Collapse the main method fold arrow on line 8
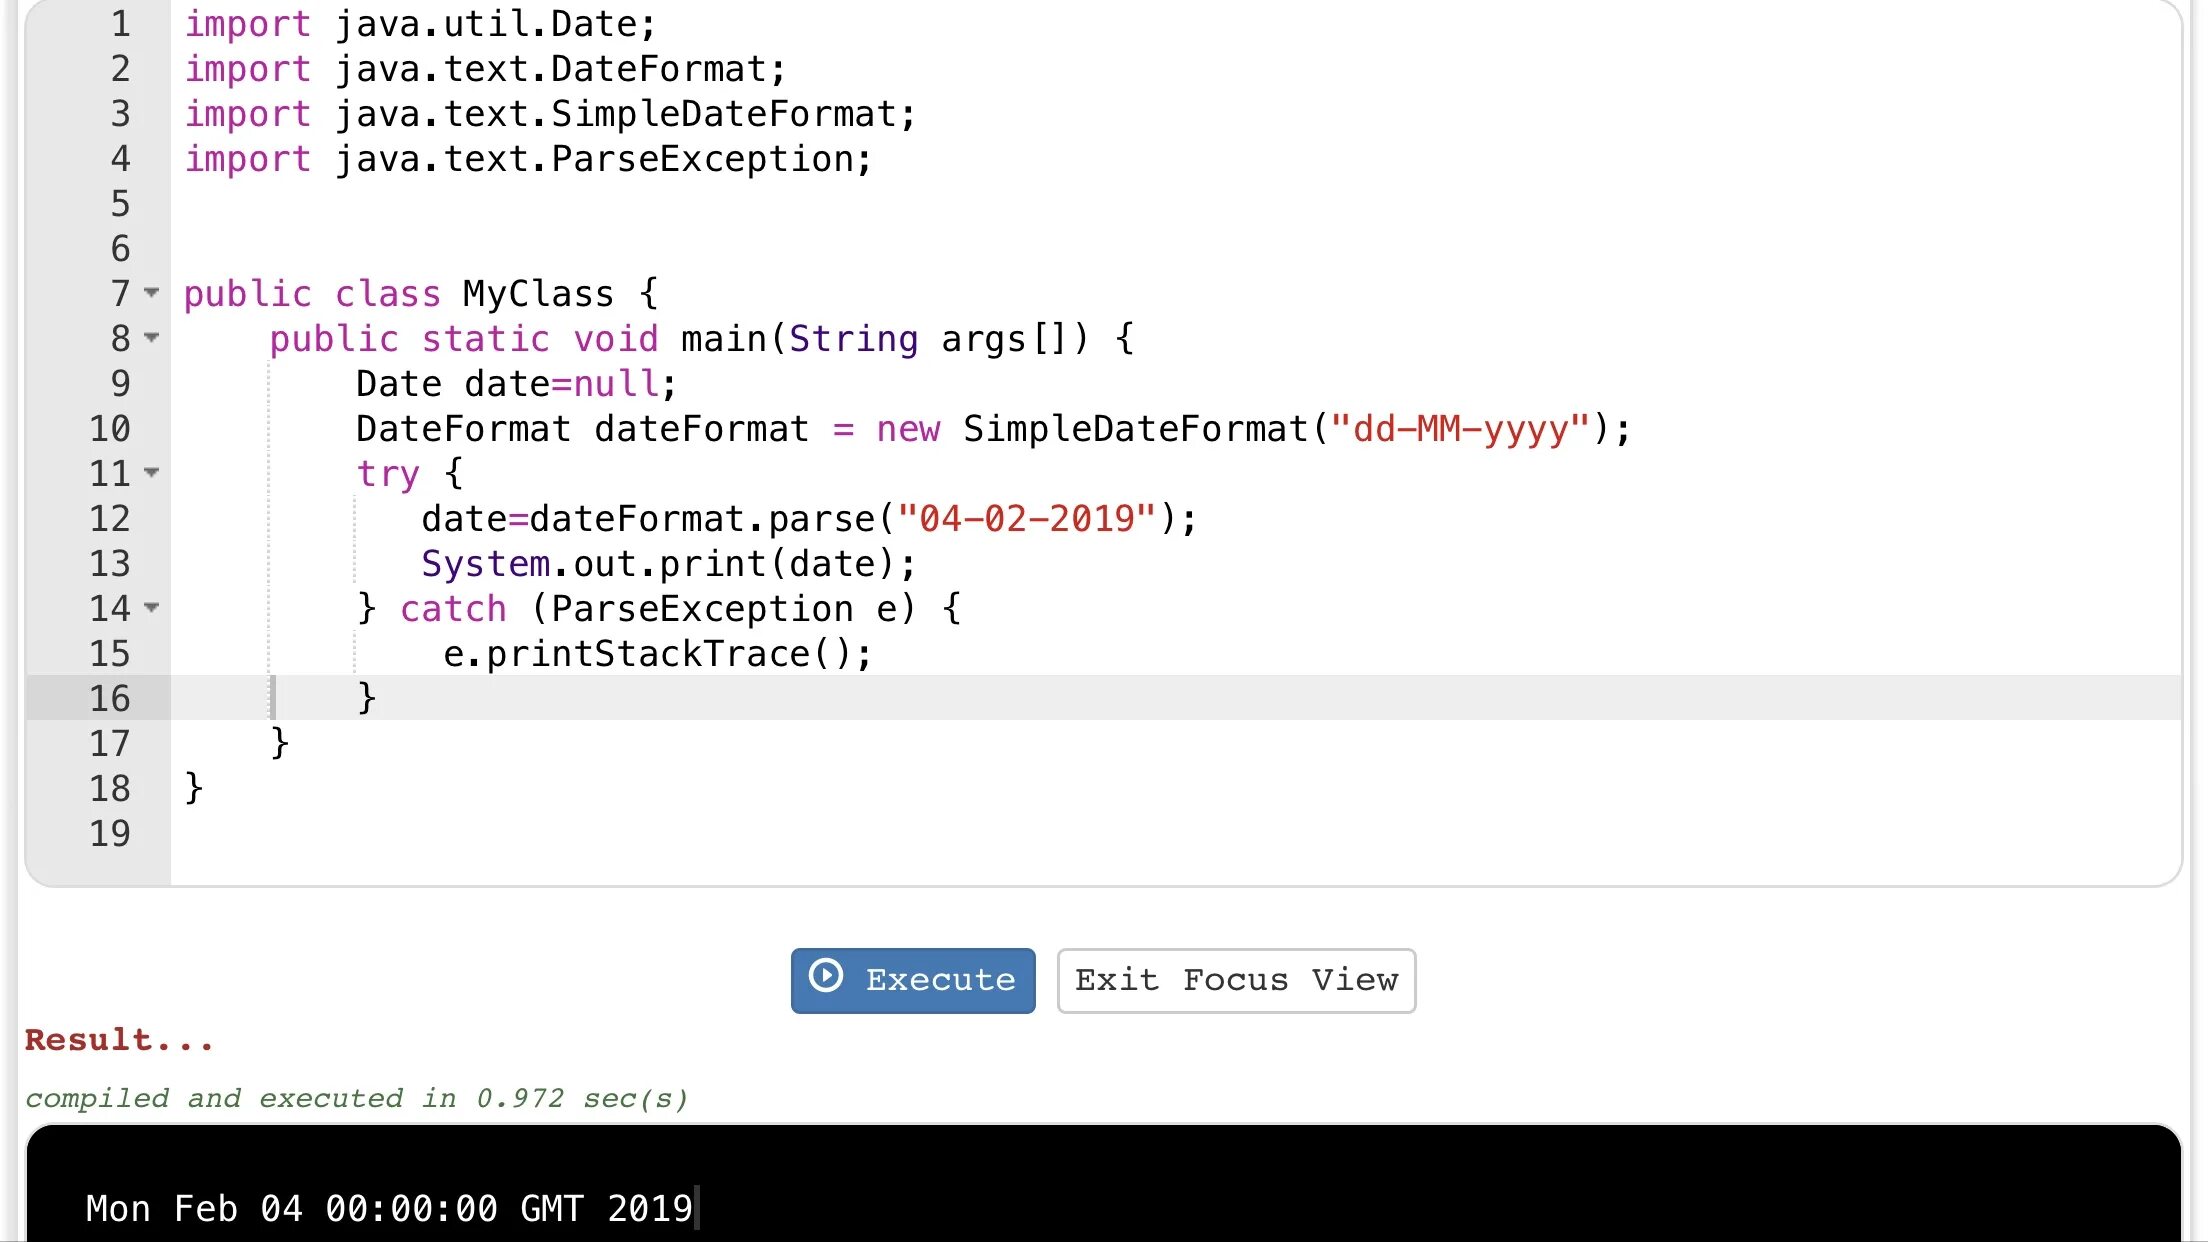The height and width of the screenshot is (1242, 2208). click(152, 338)
